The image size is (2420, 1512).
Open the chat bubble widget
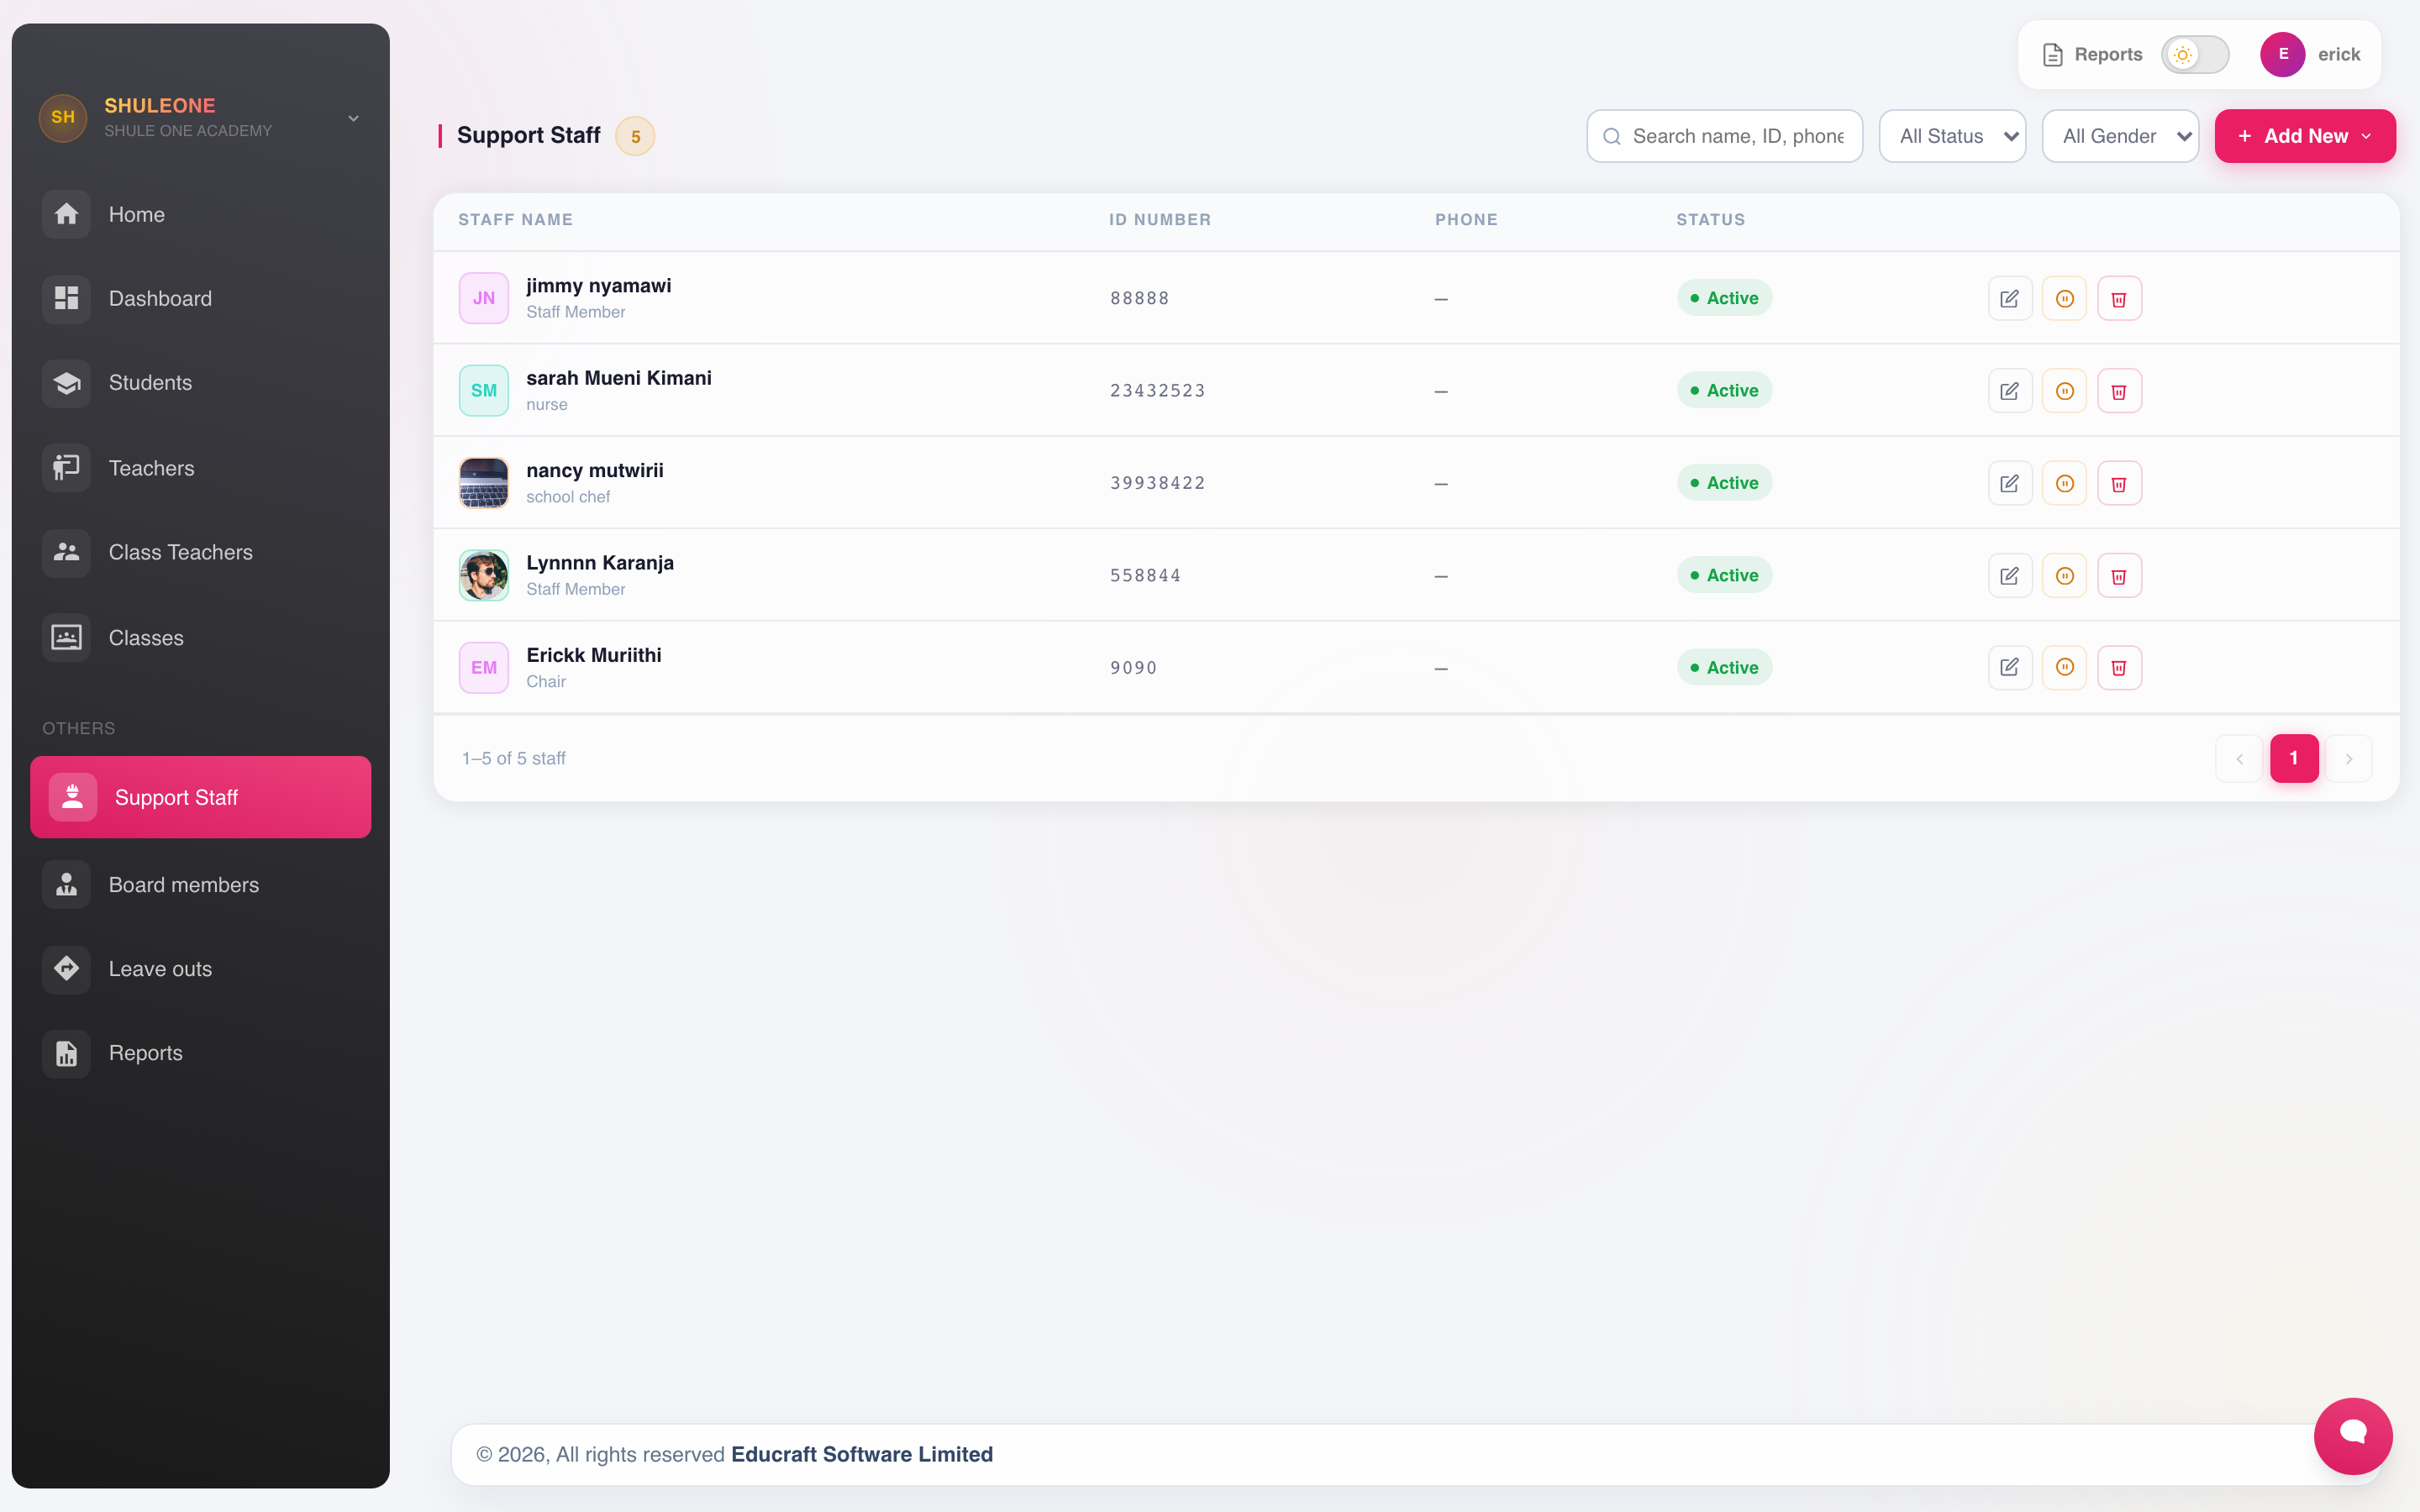2353,1435
